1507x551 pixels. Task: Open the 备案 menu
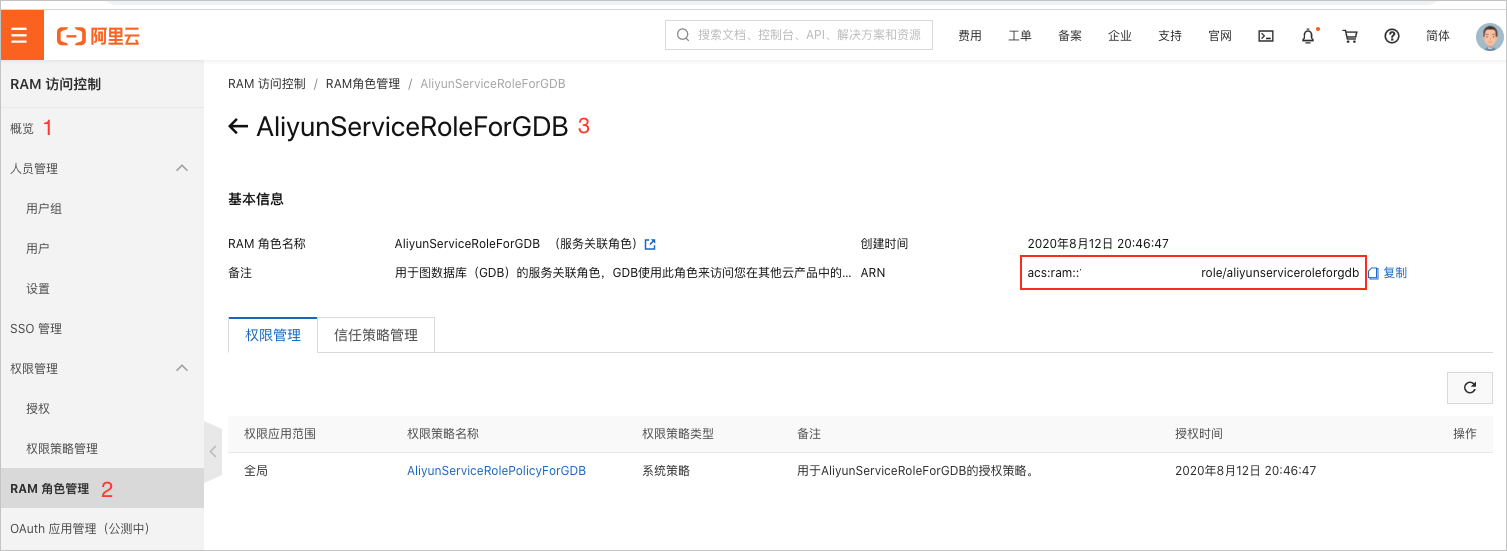(1070, 36)
